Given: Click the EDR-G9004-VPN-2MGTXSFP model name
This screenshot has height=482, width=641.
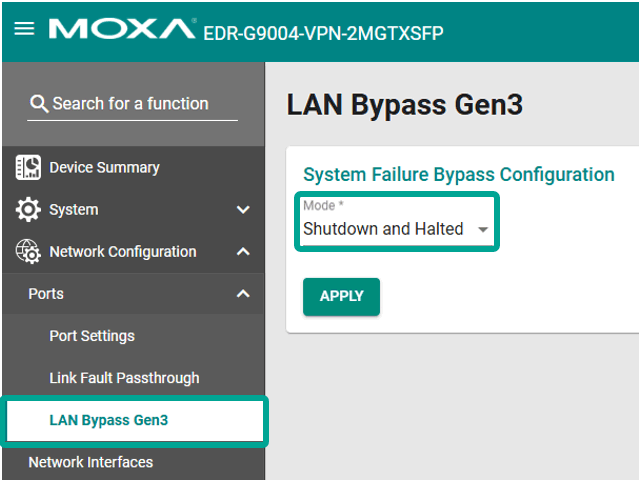Looking at the screenshot, I should [x=323, y=33].
